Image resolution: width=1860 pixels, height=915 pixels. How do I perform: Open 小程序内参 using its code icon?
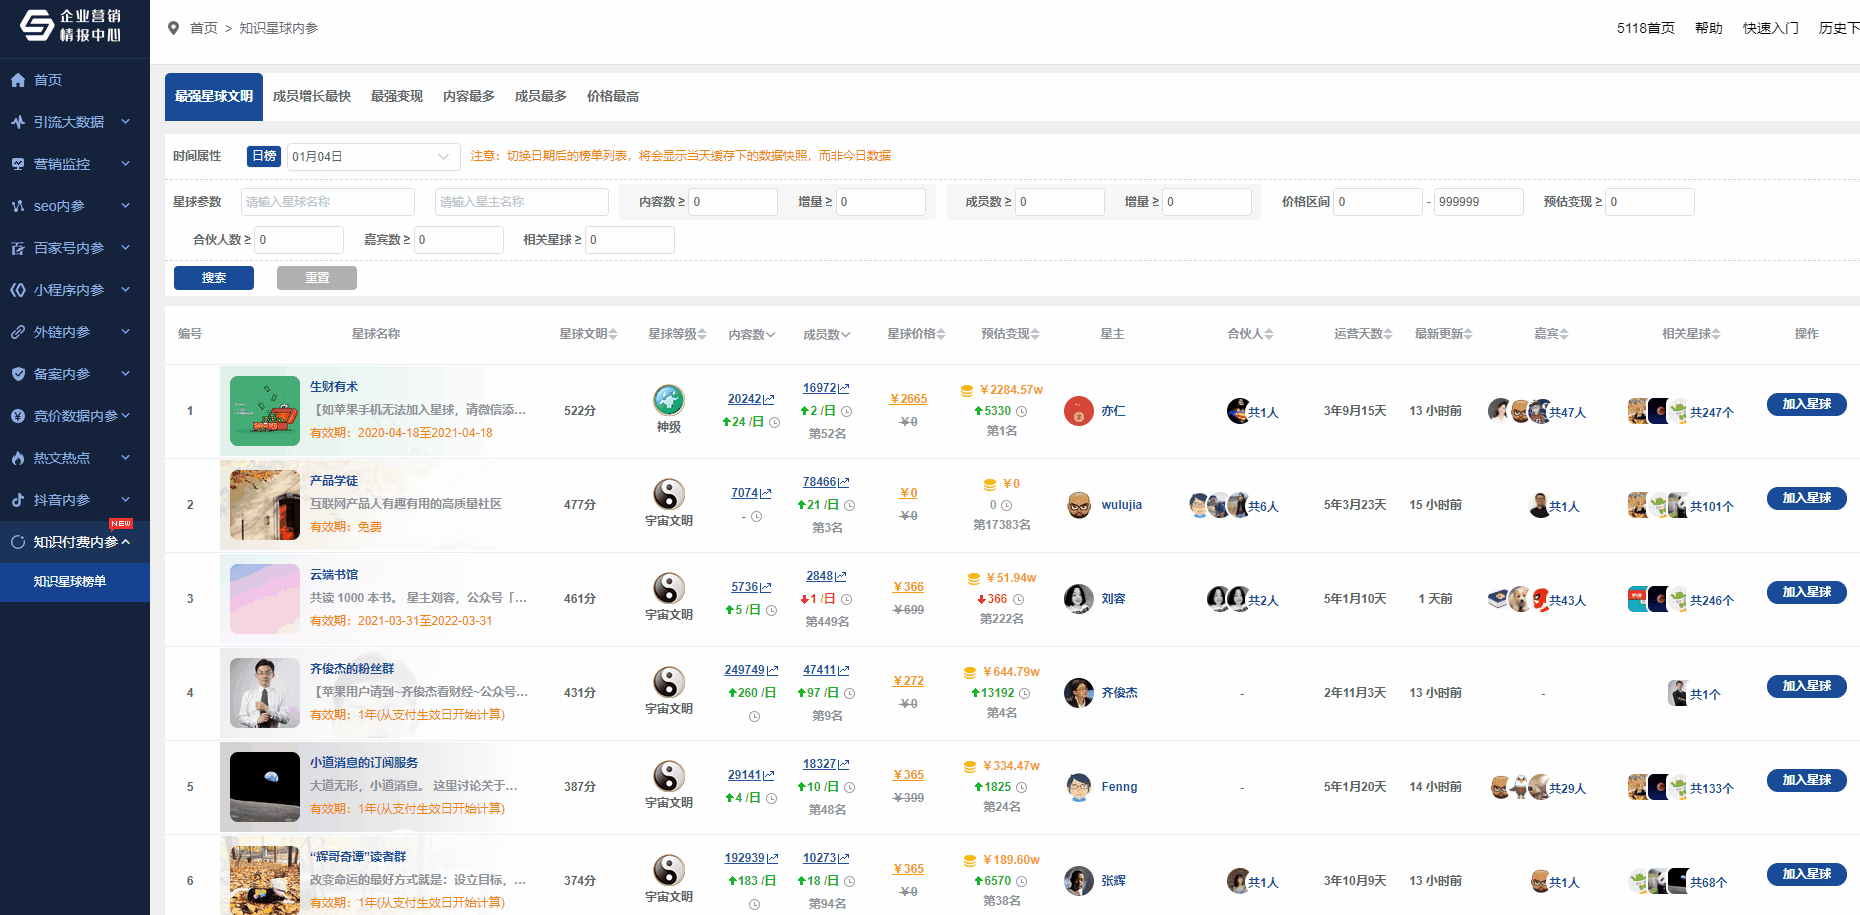pos(18,290)
